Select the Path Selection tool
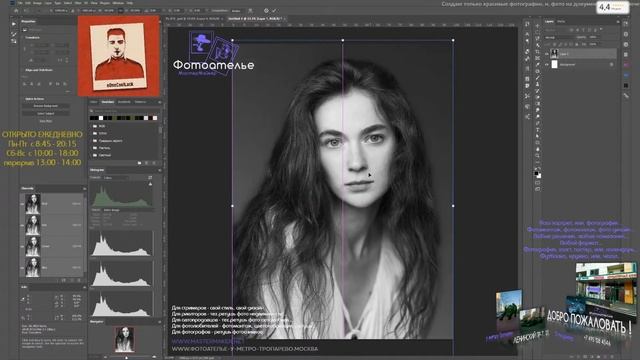This screenshot has width=640, height=360. pos(538,136)
